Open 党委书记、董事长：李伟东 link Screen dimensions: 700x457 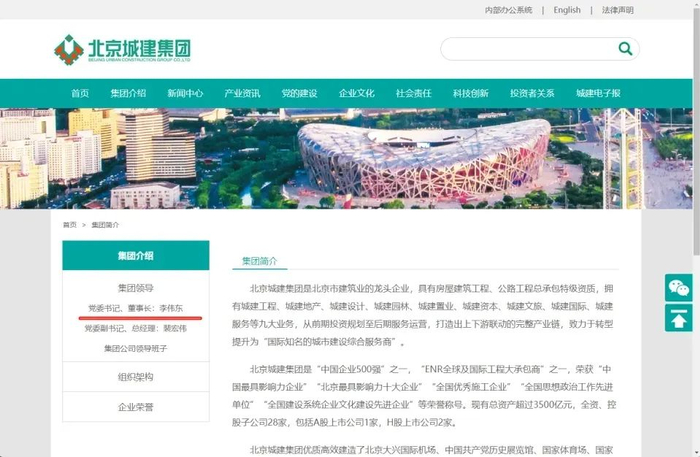click(x=136, y=308)
